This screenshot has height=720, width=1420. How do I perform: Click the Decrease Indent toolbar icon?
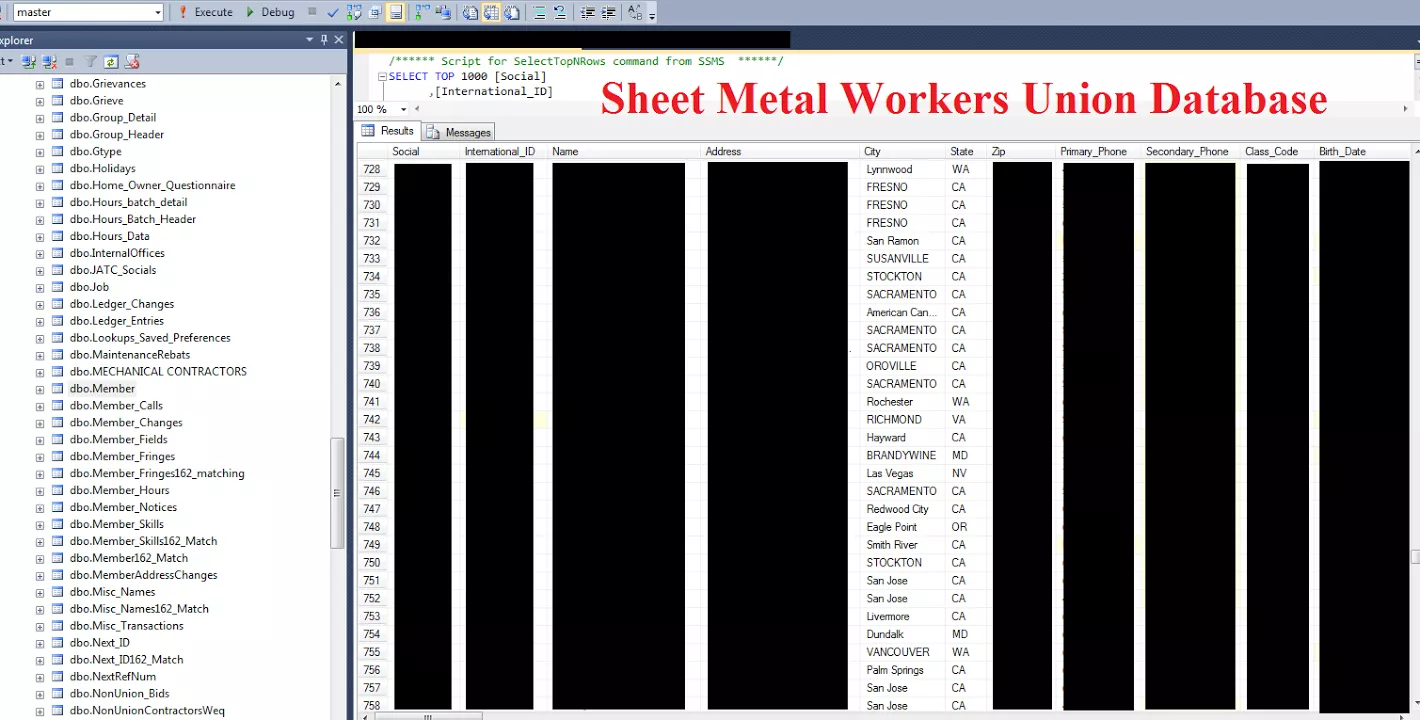pos(586,12)
